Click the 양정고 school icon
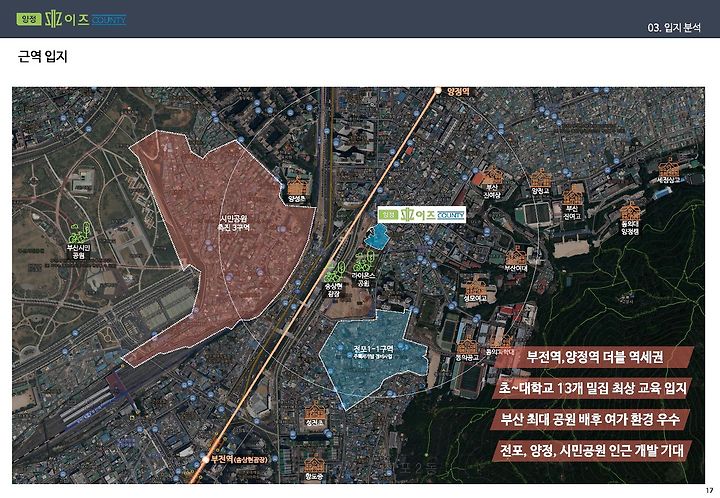 click(x=540, y=178)
